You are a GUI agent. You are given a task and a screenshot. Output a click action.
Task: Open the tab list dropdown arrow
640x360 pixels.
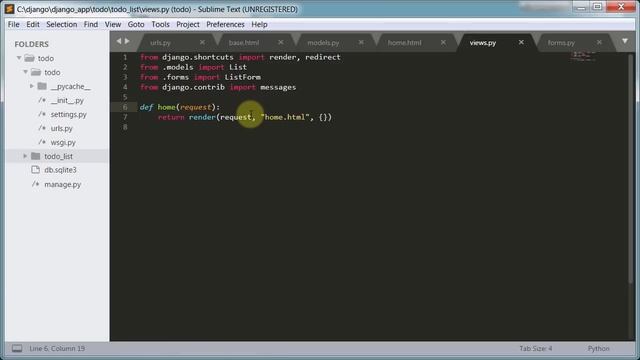point(625,41)
